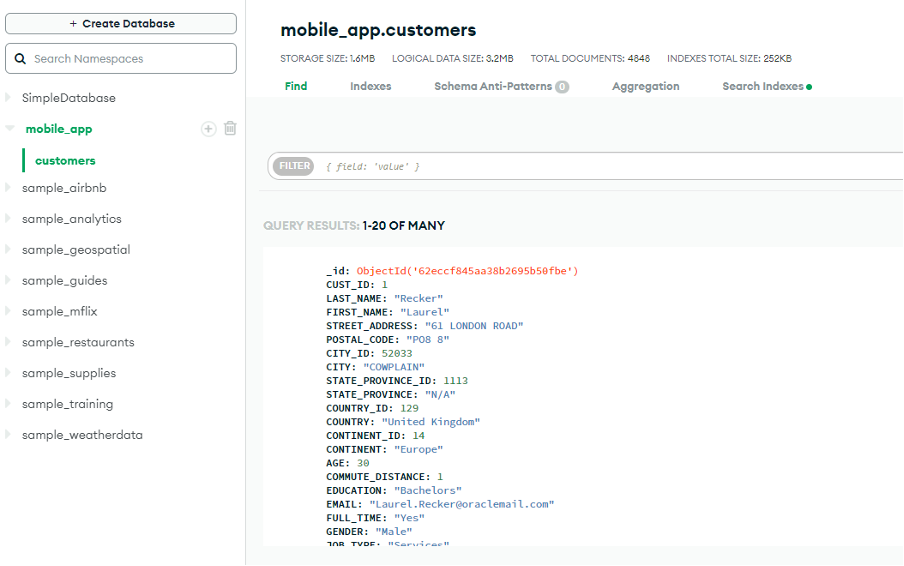
Task: Expand the sample_mflix database arrow
Action: 7,311
